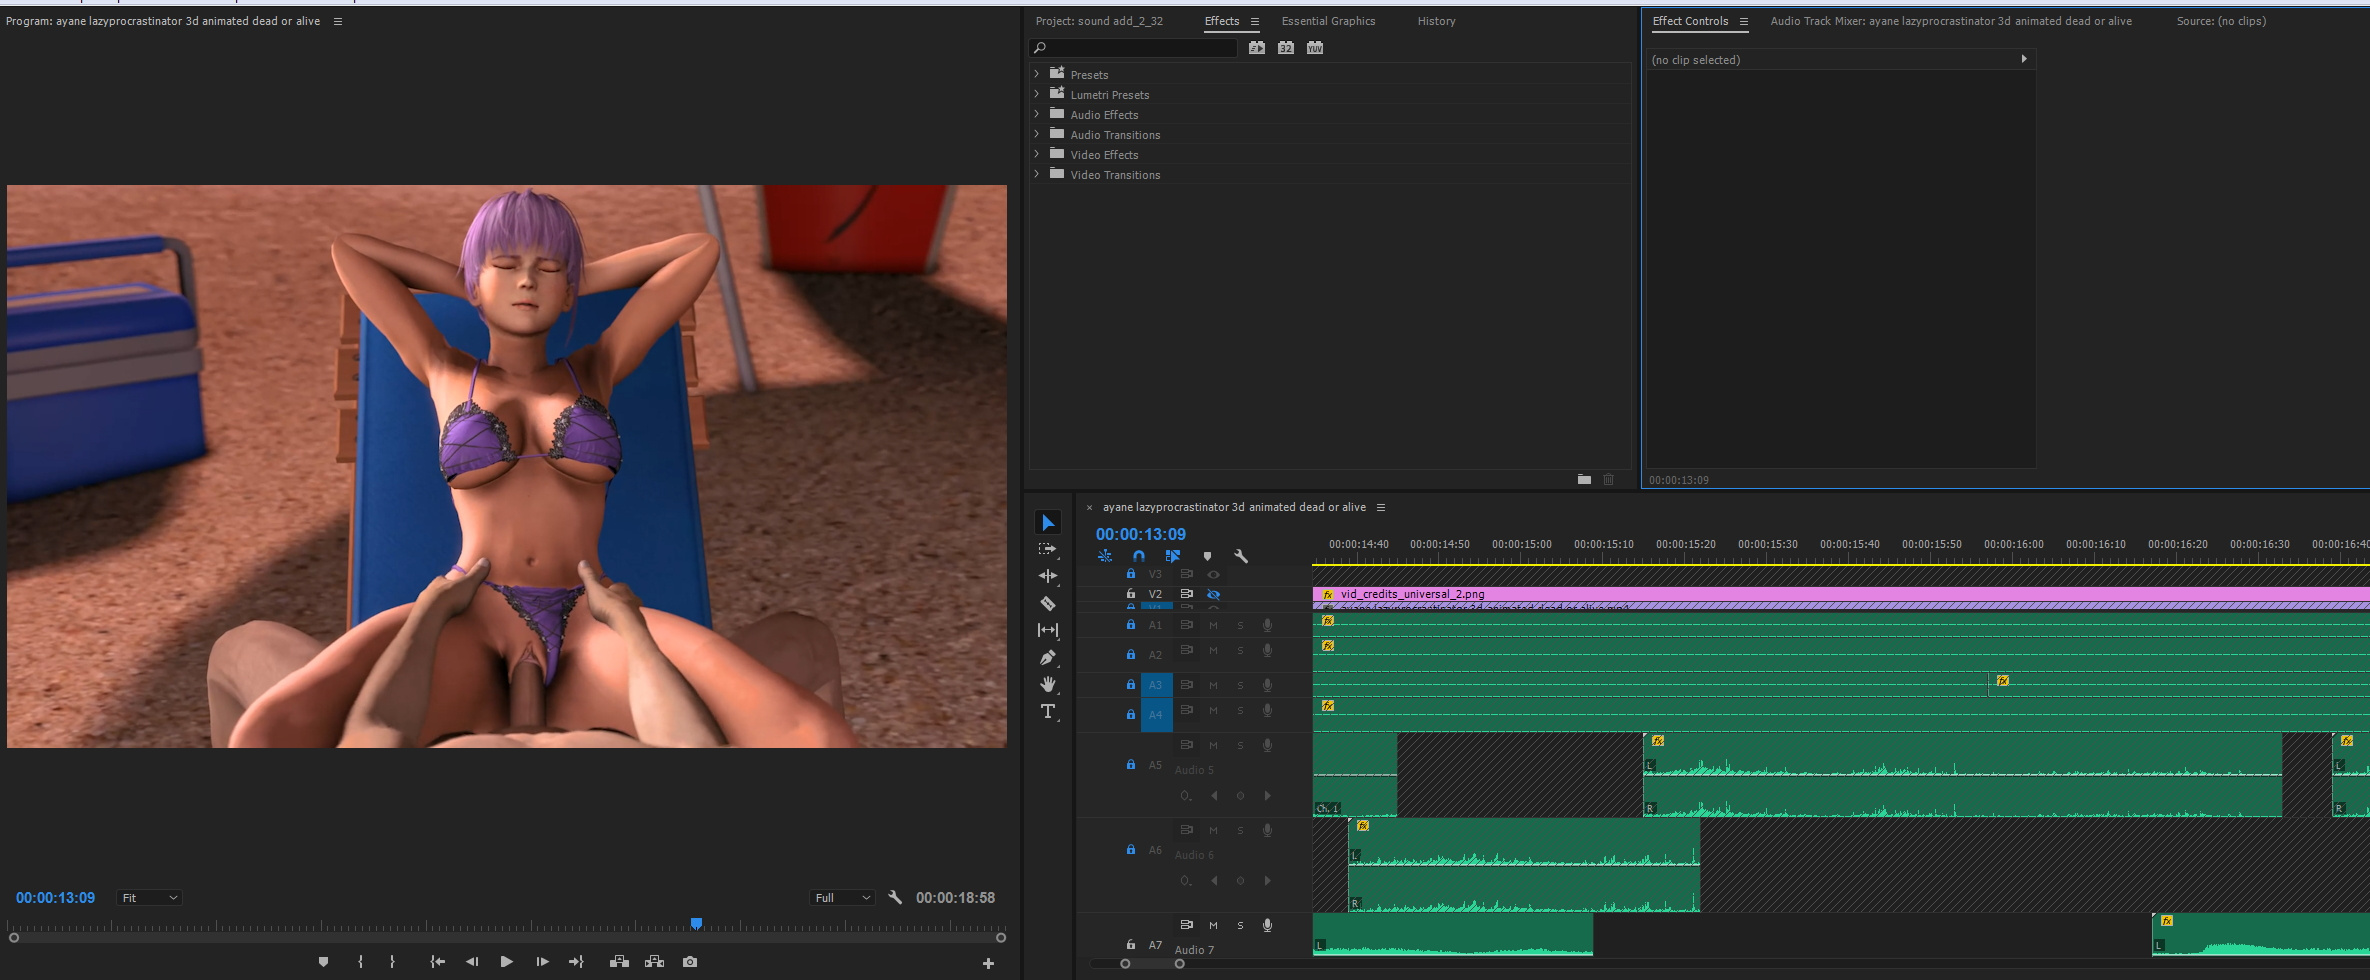
Task: Open Timeline Display Settings wrench
Action: coord(1241,556)
